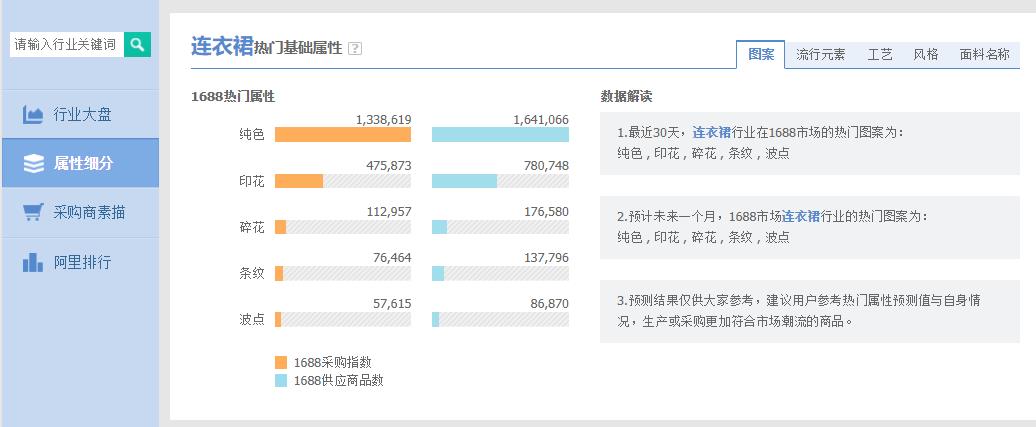Click the orange 纯色 purchase index bar
This screenshot has width=1036, height=427.
[x=342, y=134]
